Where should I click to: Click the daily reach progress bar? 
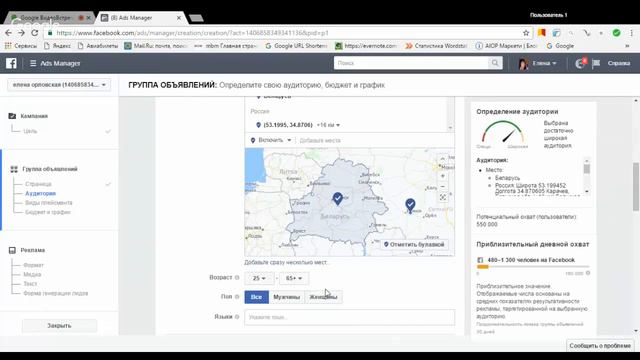pos(533,267)
